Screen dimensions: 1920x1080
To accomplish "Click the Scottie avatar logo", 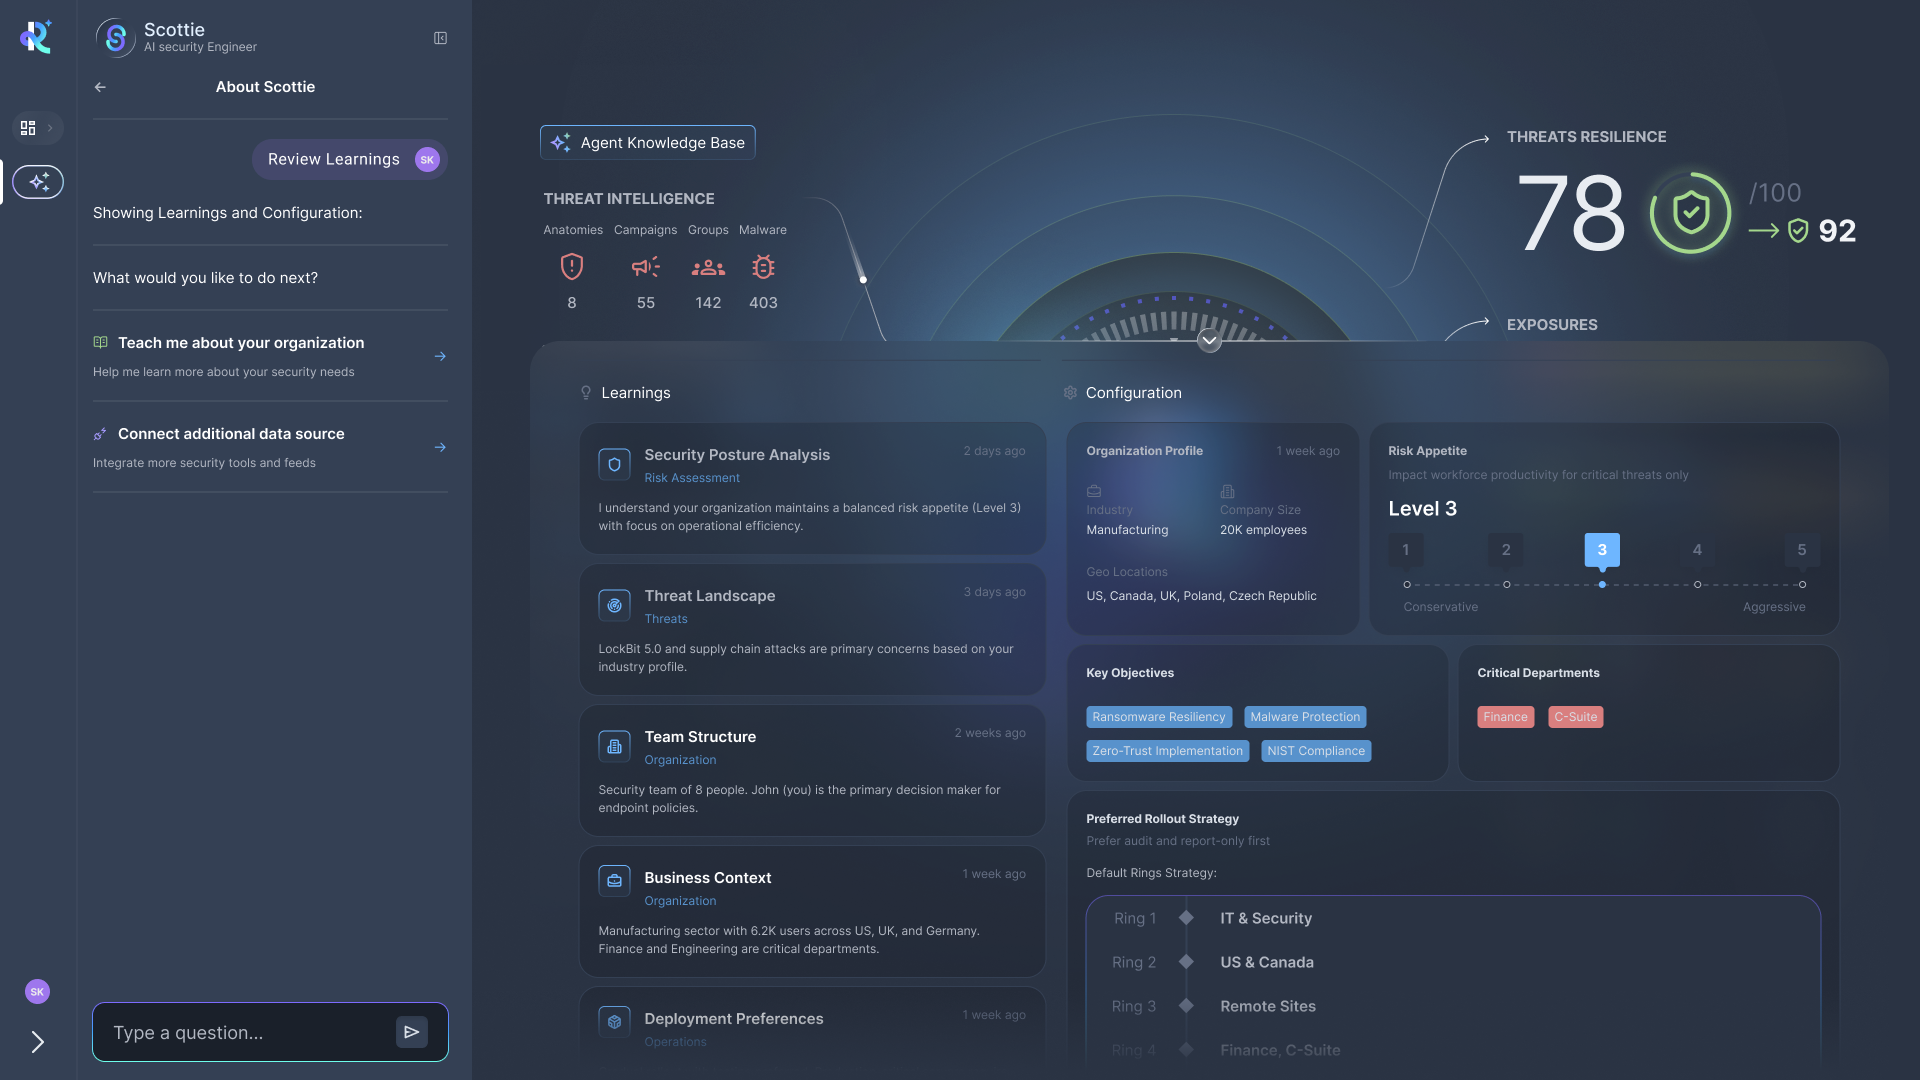I will pos(116,38).
